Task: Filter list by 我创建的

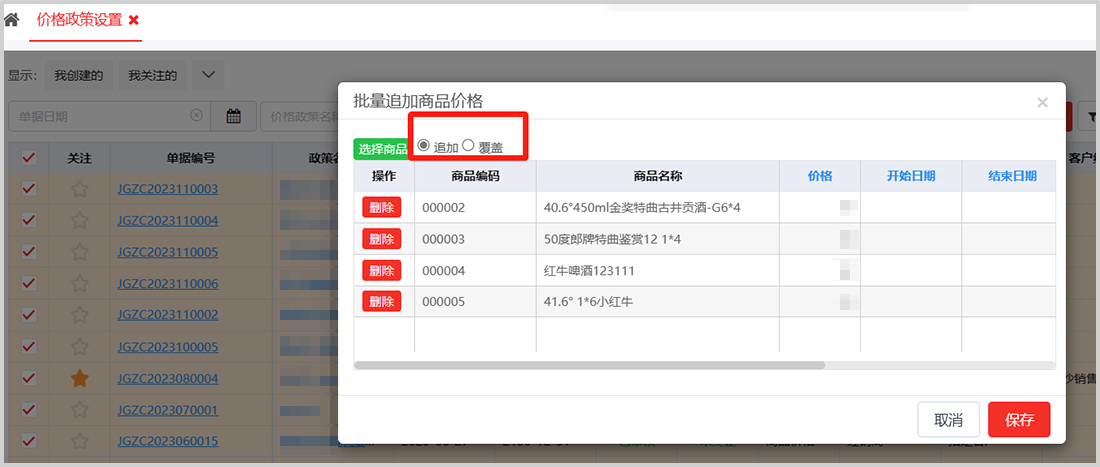Action: (x=79, y=75)
